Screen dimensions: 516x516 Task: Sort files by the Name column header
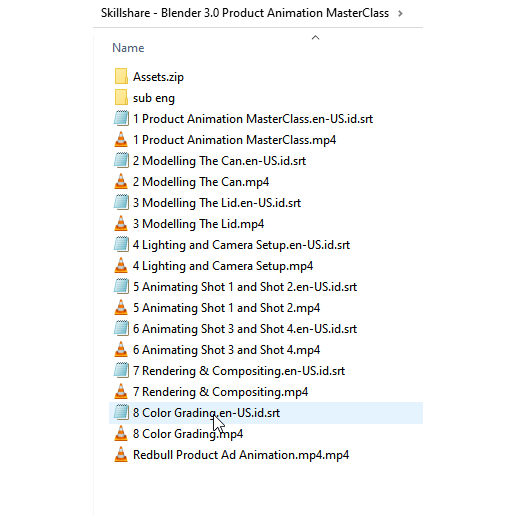tap(128, 48)
